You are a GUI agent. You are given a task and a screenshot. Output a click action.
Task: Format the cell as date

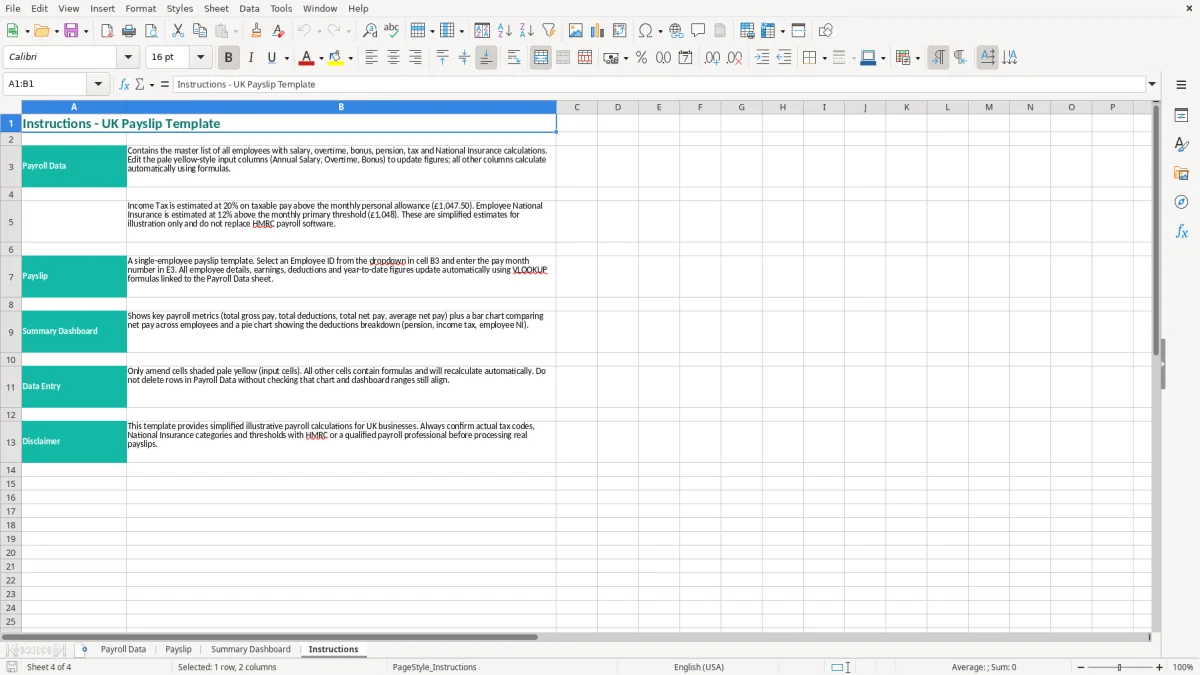tap(685, 58)
